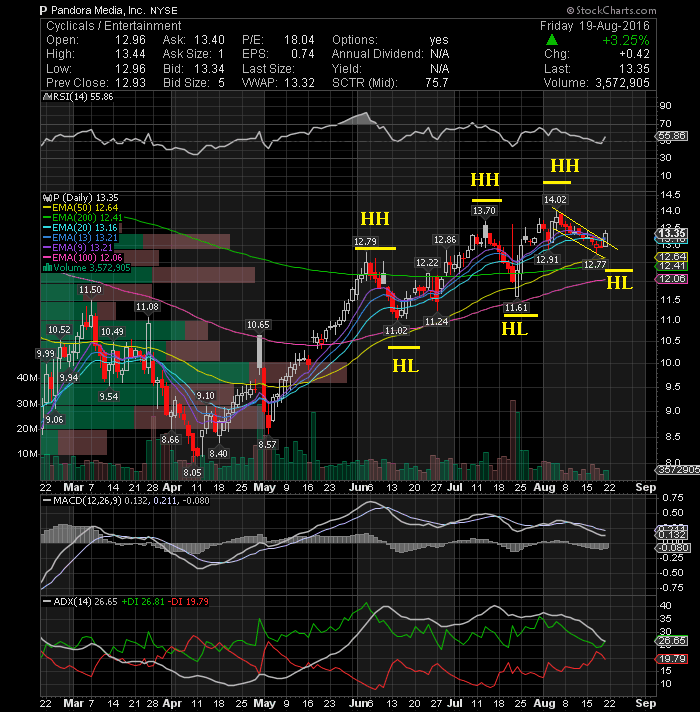Click the +3.25% percent change value

point(626,40)
